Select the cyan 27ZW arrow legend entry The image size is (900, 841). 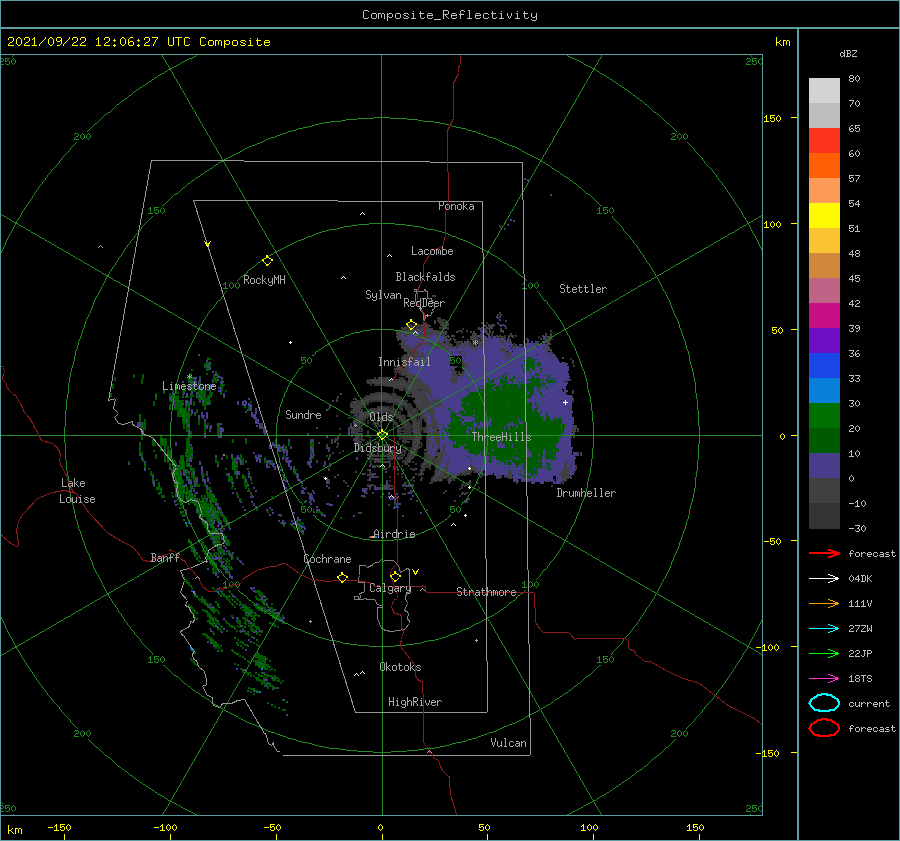[824, 629]
